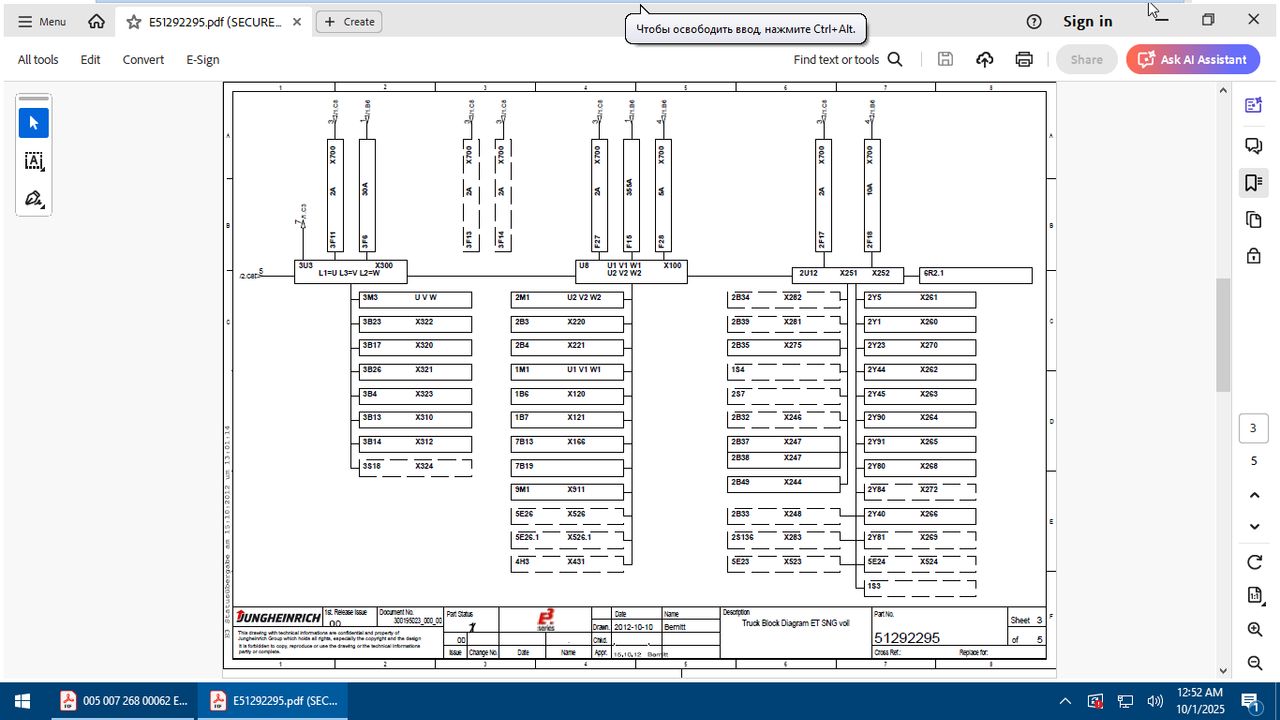Open the Convert menu item
1280x720 pixels.
pos(143,59)
